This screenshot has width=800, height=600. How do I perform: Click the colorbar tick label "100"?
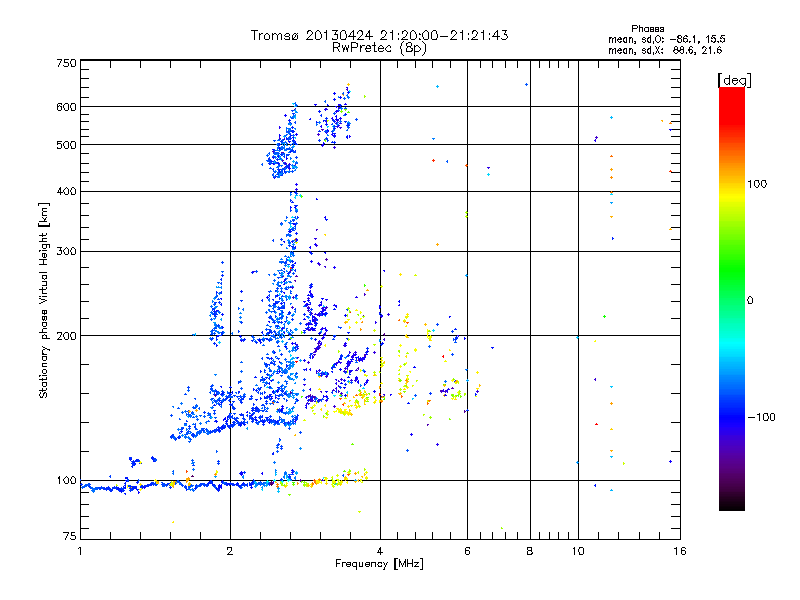click(x=757, y=184)
